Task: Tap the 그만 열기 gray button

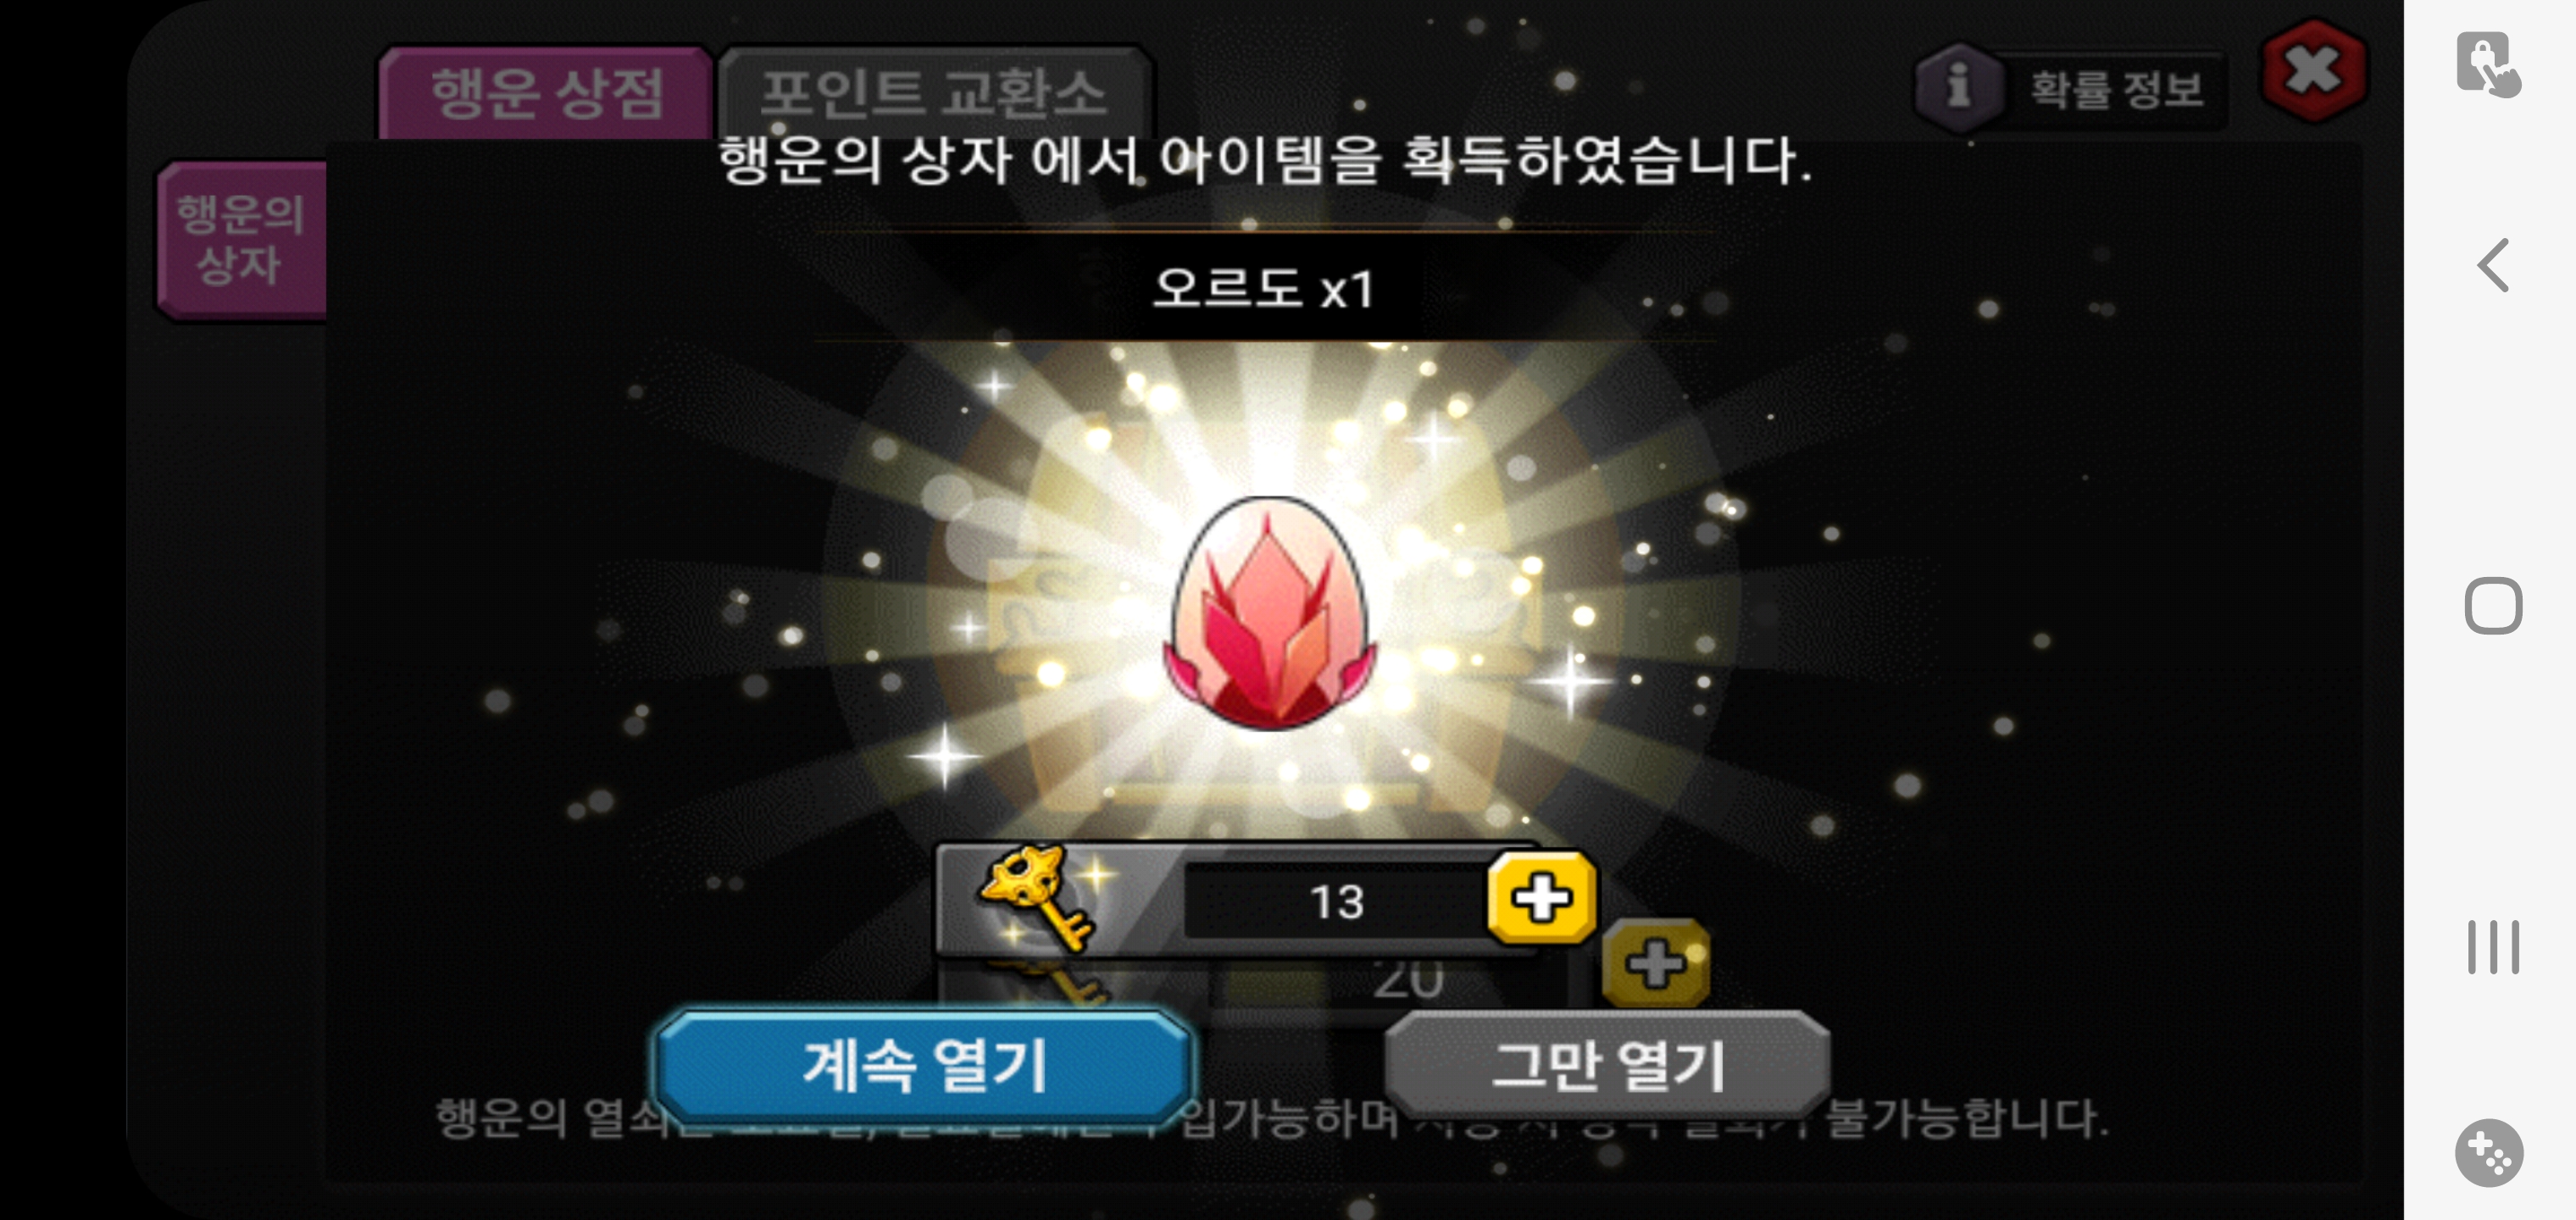Action: tap(1608, 1065)
